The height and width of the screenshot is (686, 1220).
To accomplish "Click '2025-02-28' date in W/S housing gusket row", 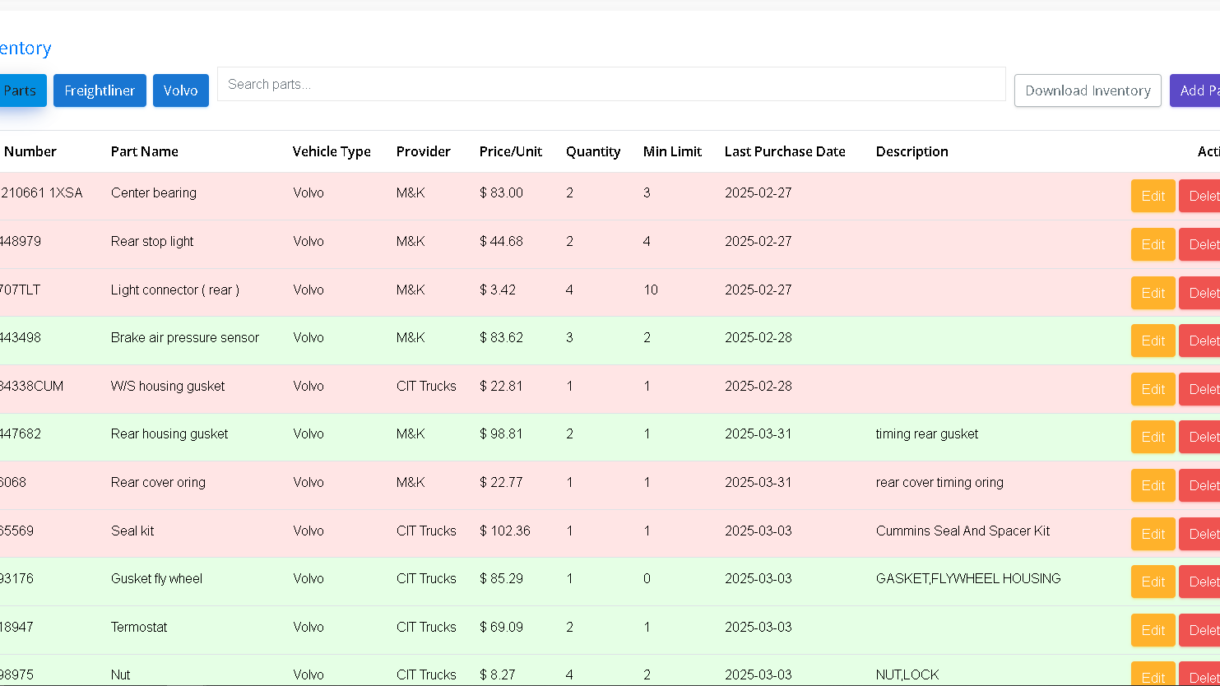I will click(x=758, y=386).
